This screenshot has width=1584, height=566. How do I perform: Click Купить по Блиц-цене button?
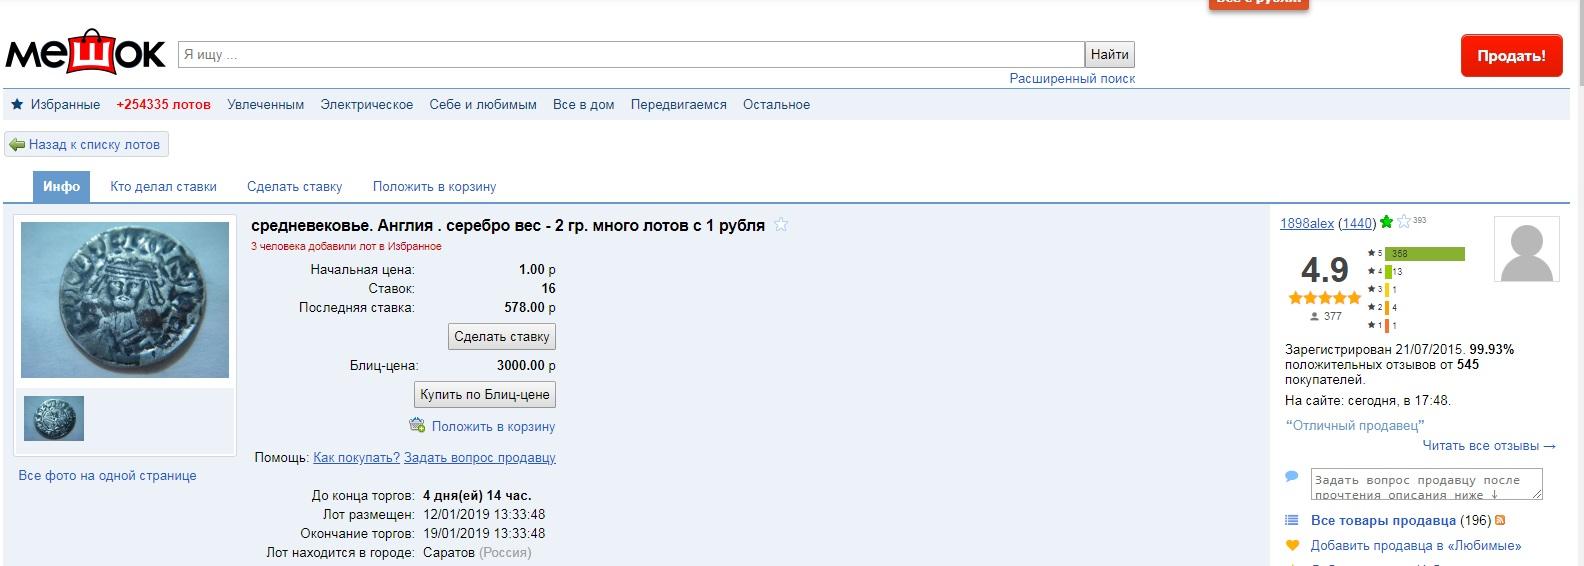[x=485, y=394]
